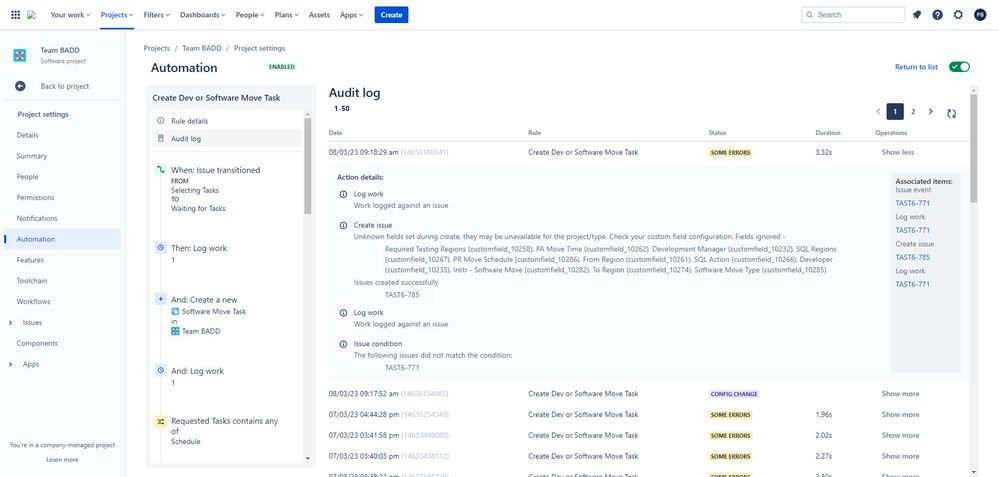The height and width of the screenshot is (477, 999).
Task: Open the app switcher grid icon
Action: click(15, 15)
